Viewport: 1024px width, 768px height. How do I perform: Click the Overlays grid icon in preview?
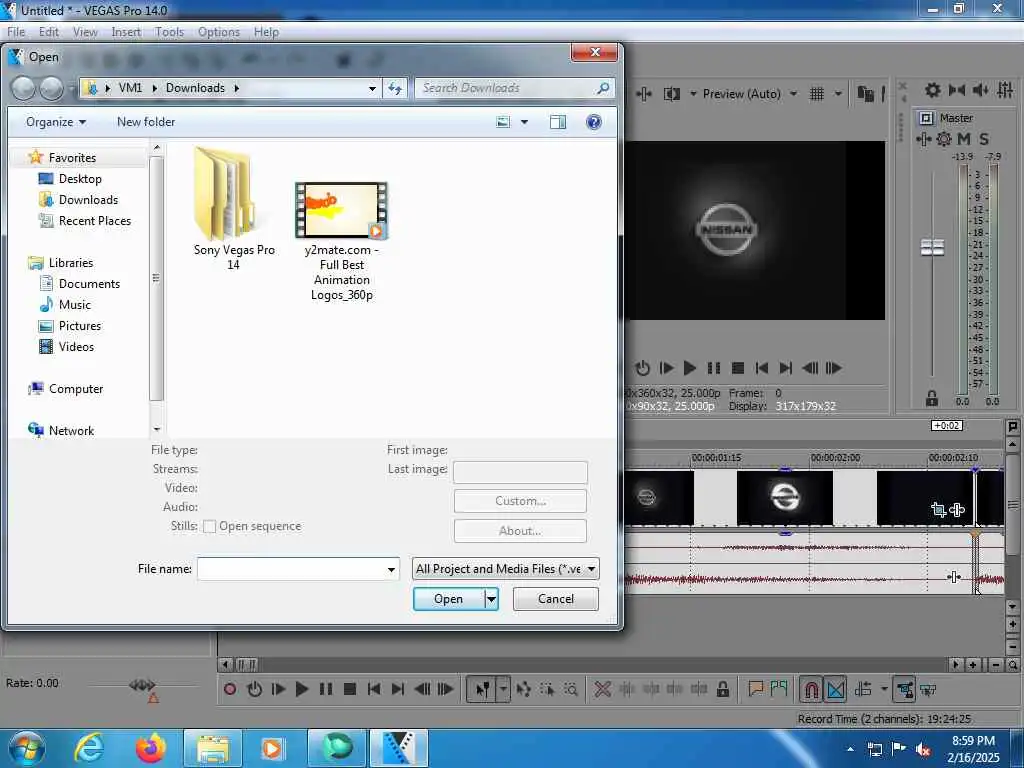click(x=817, y=94)
